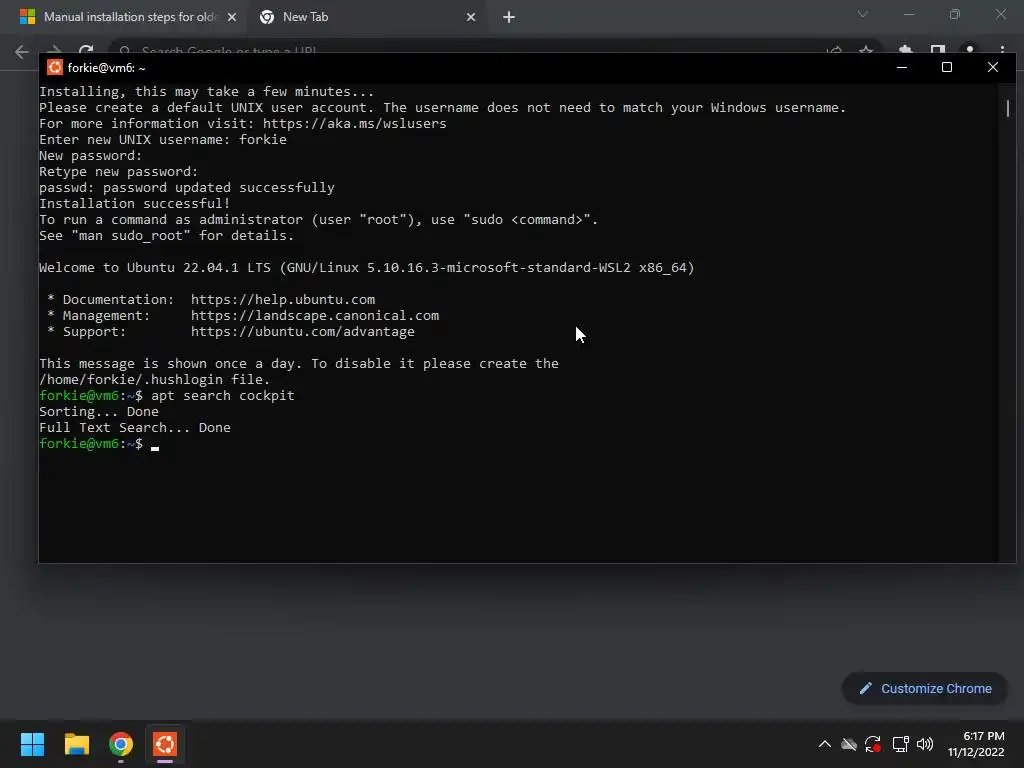The width and height of the screenshot is (1024, 768).
Task: Select the Ubuntu terminal taskbar icon
Action: coord(165,744)
